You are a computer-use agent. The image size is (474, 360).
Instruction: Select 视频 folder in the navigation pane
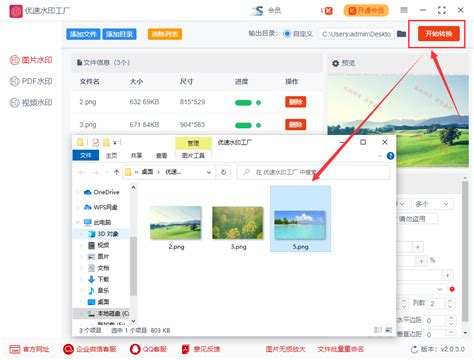pos(99,245)
